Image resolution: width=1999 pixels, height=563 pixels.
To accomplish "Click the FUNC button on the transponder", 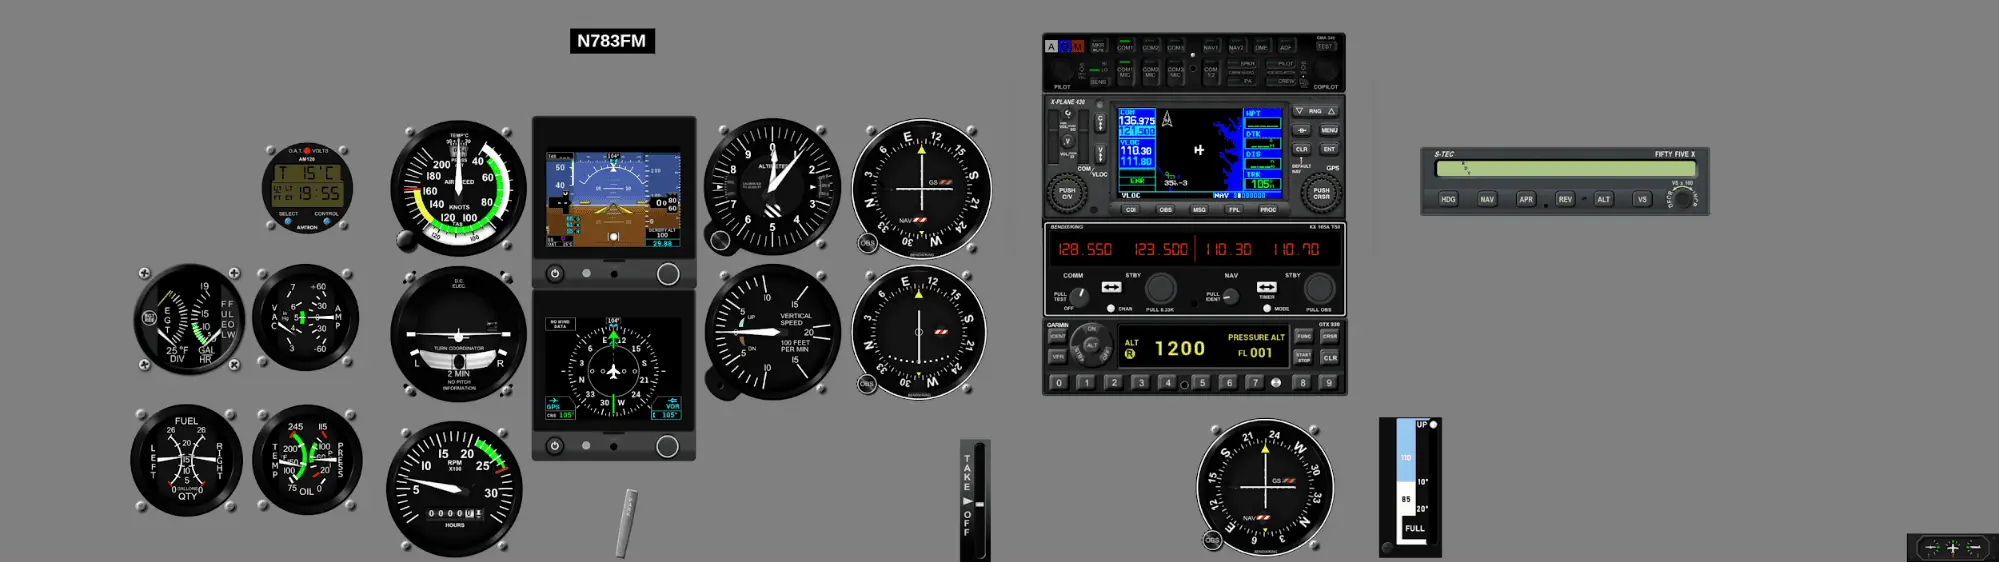I will pos(1304,336).
